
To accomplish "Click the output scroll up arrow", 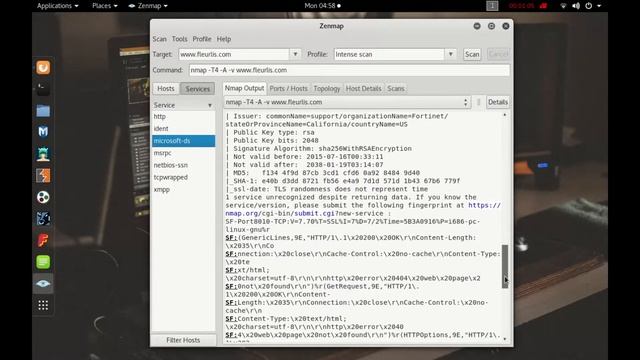I will pyautogui.click(x=505, y=116).
